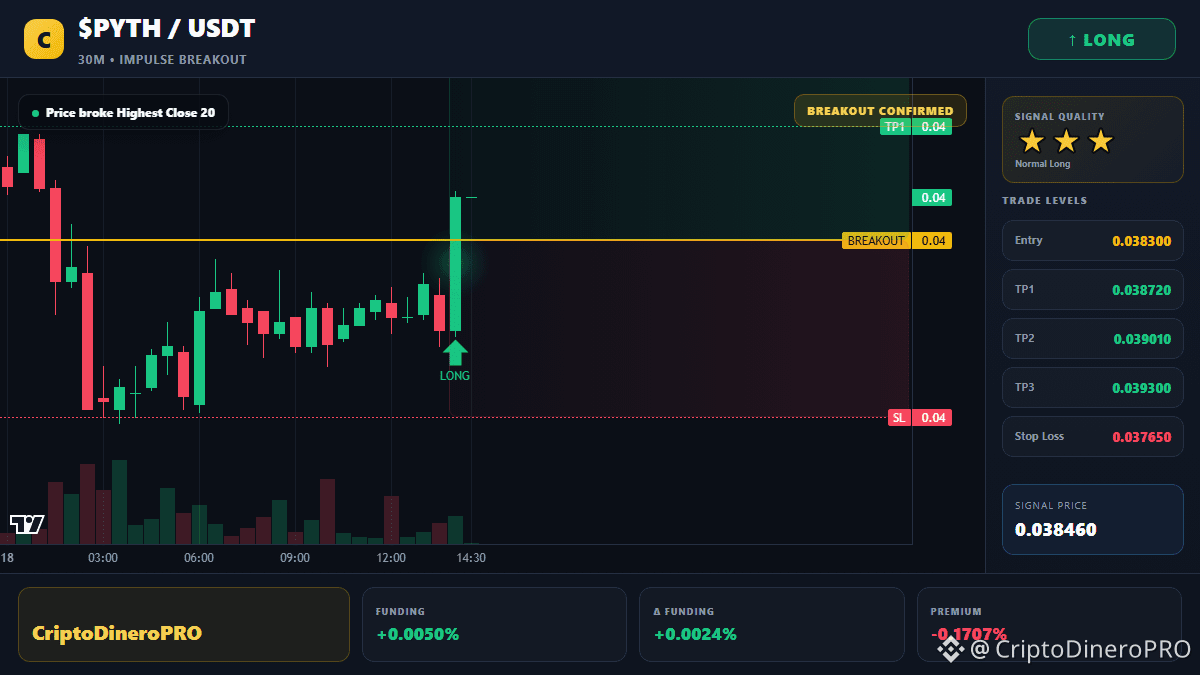Click the Δ Funding +0.0024% card
Screen dimensions: 1200x675
click(x=771, y=624)
